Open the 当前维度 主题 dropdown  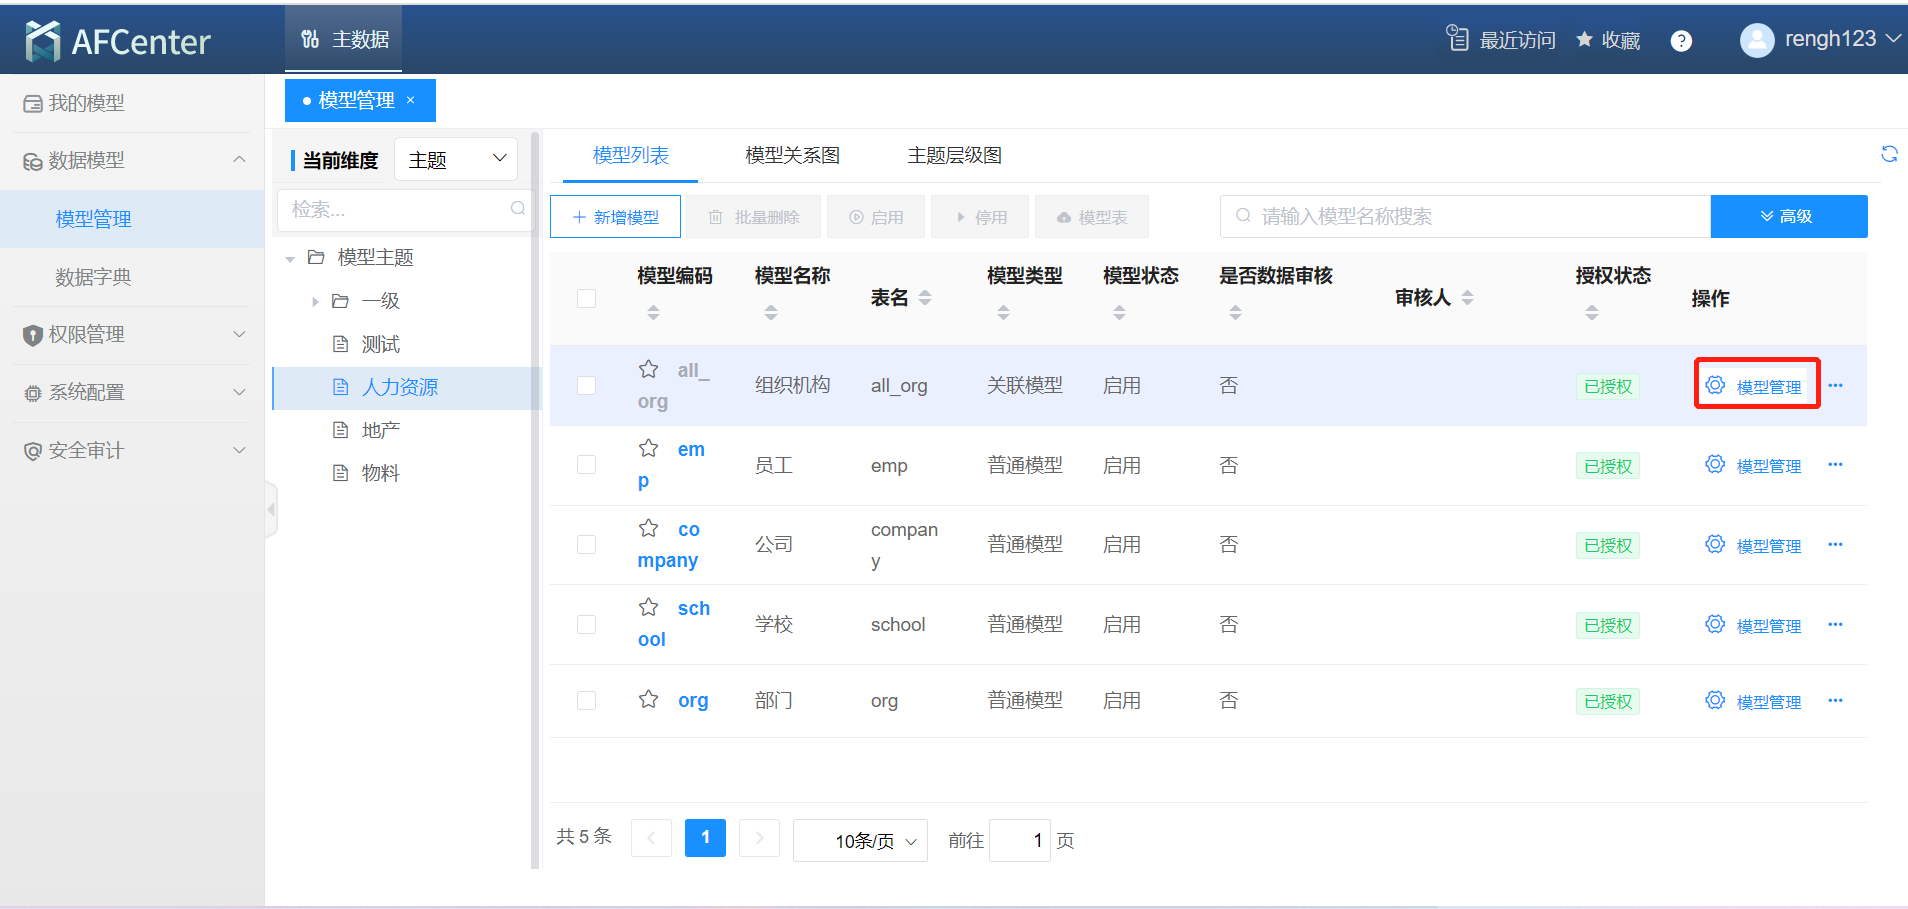click(457, 159)
